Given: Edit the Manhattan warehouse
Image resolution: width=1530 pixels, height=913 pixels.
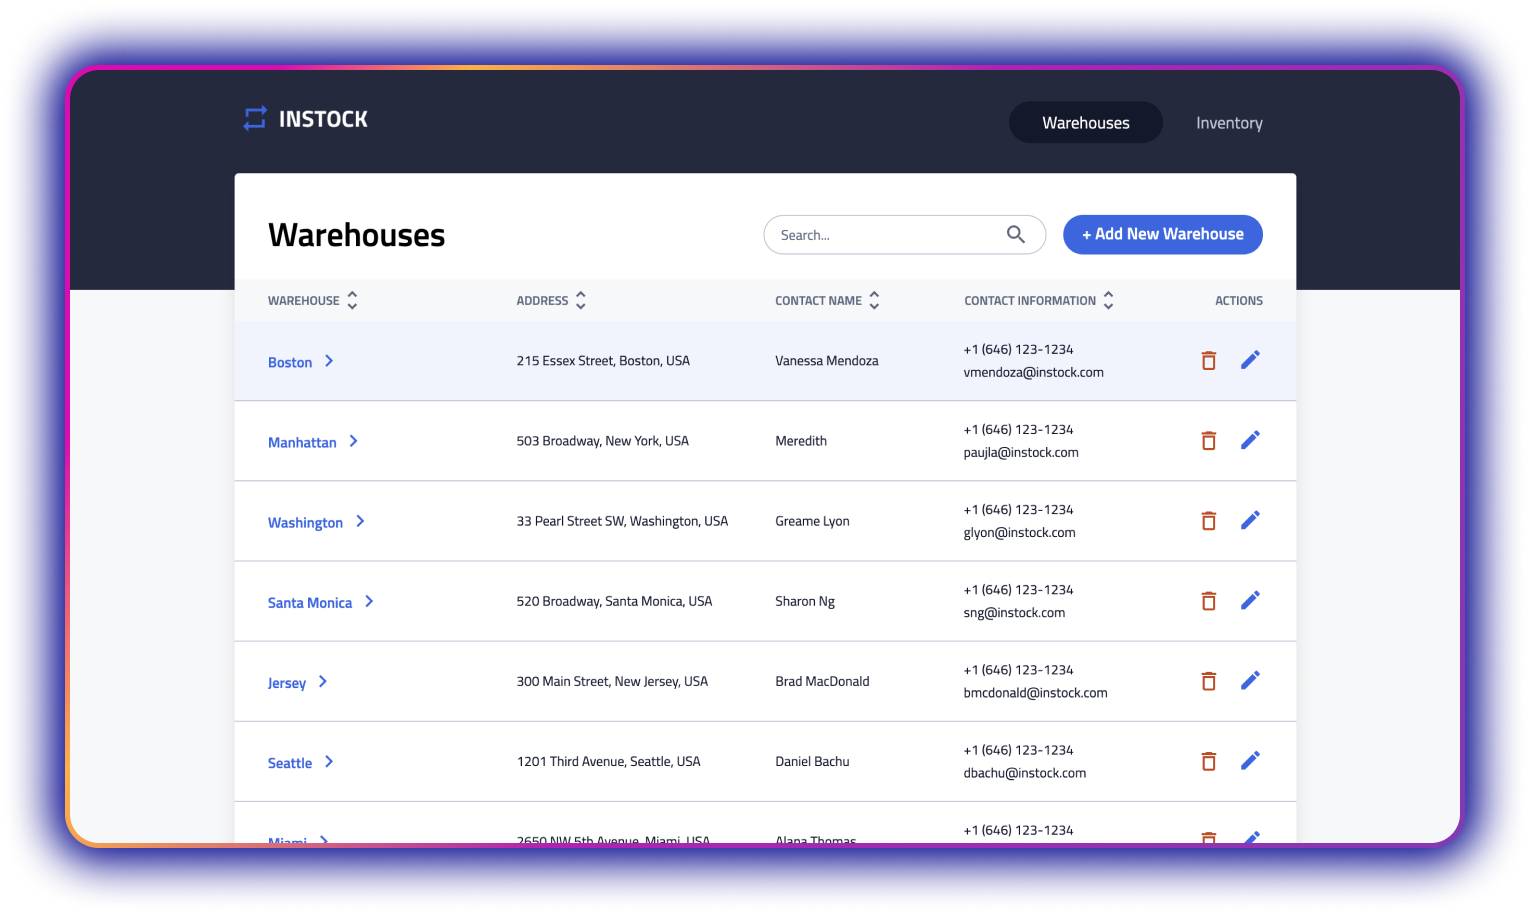Looking at the screenshot, I should (x=1250, y=440).
